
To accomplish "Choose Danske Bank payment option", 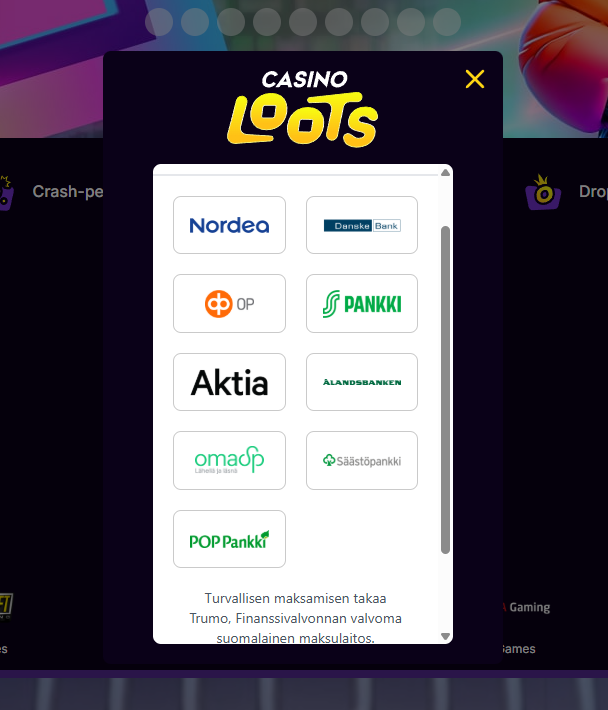I will click(362, 225).
